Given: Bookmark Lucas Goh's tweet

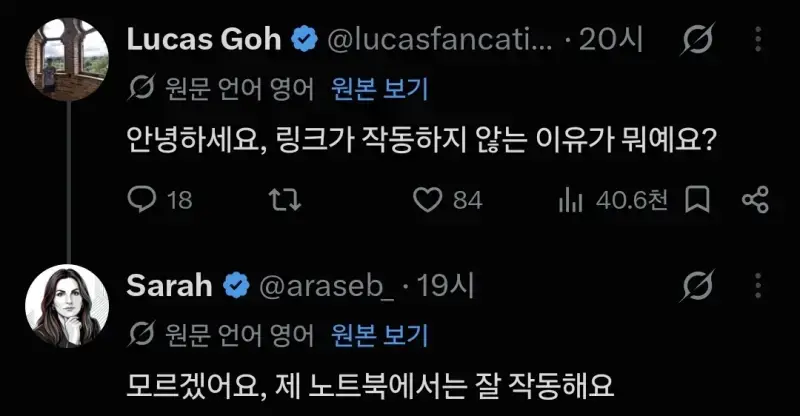Looking at the screenshot, I should tap(697, 199).
